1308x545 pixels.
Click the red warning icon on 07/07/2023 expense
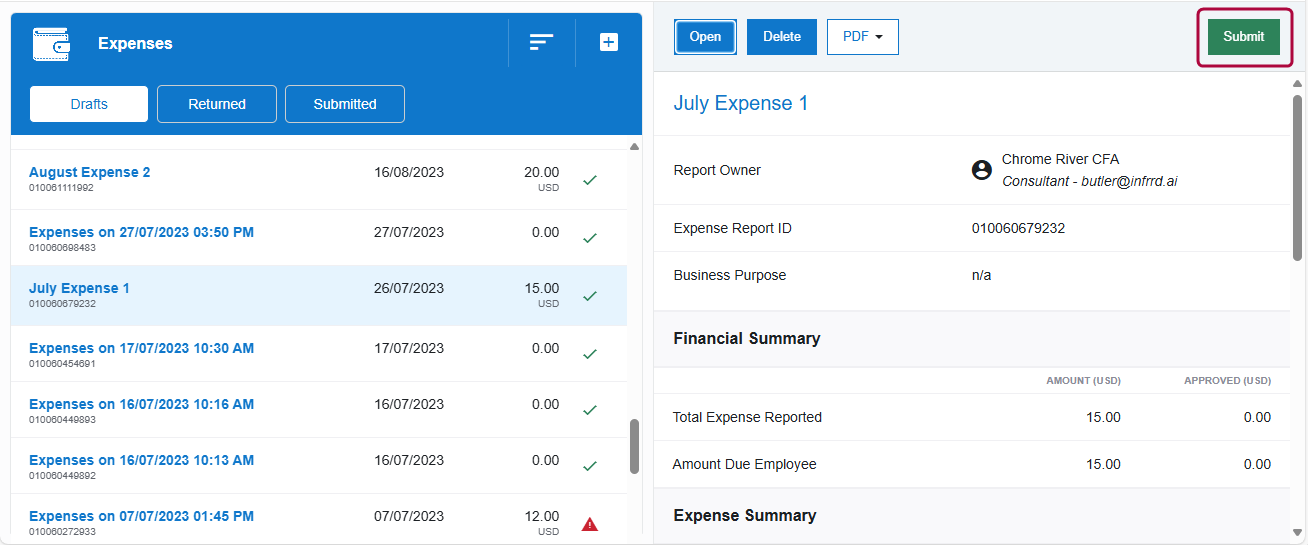(590, 524)
